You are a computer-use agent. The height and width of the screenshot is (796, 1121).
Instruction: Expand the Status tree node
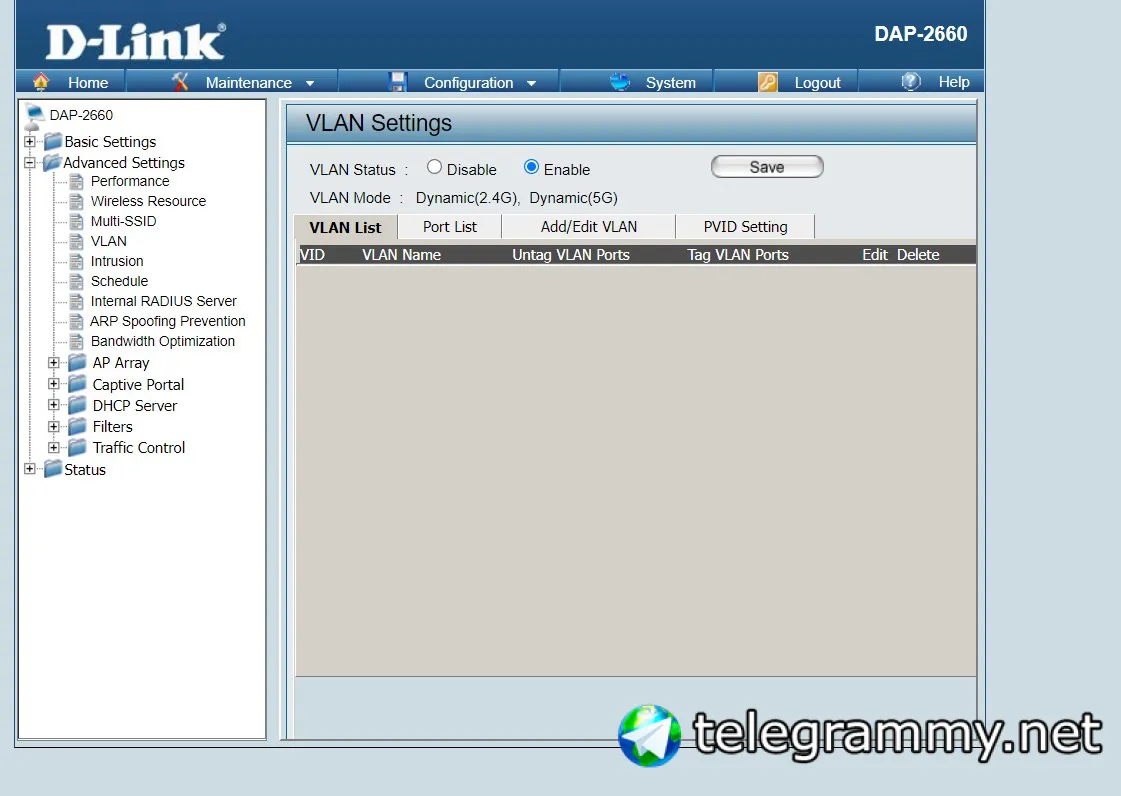(29, 469)
